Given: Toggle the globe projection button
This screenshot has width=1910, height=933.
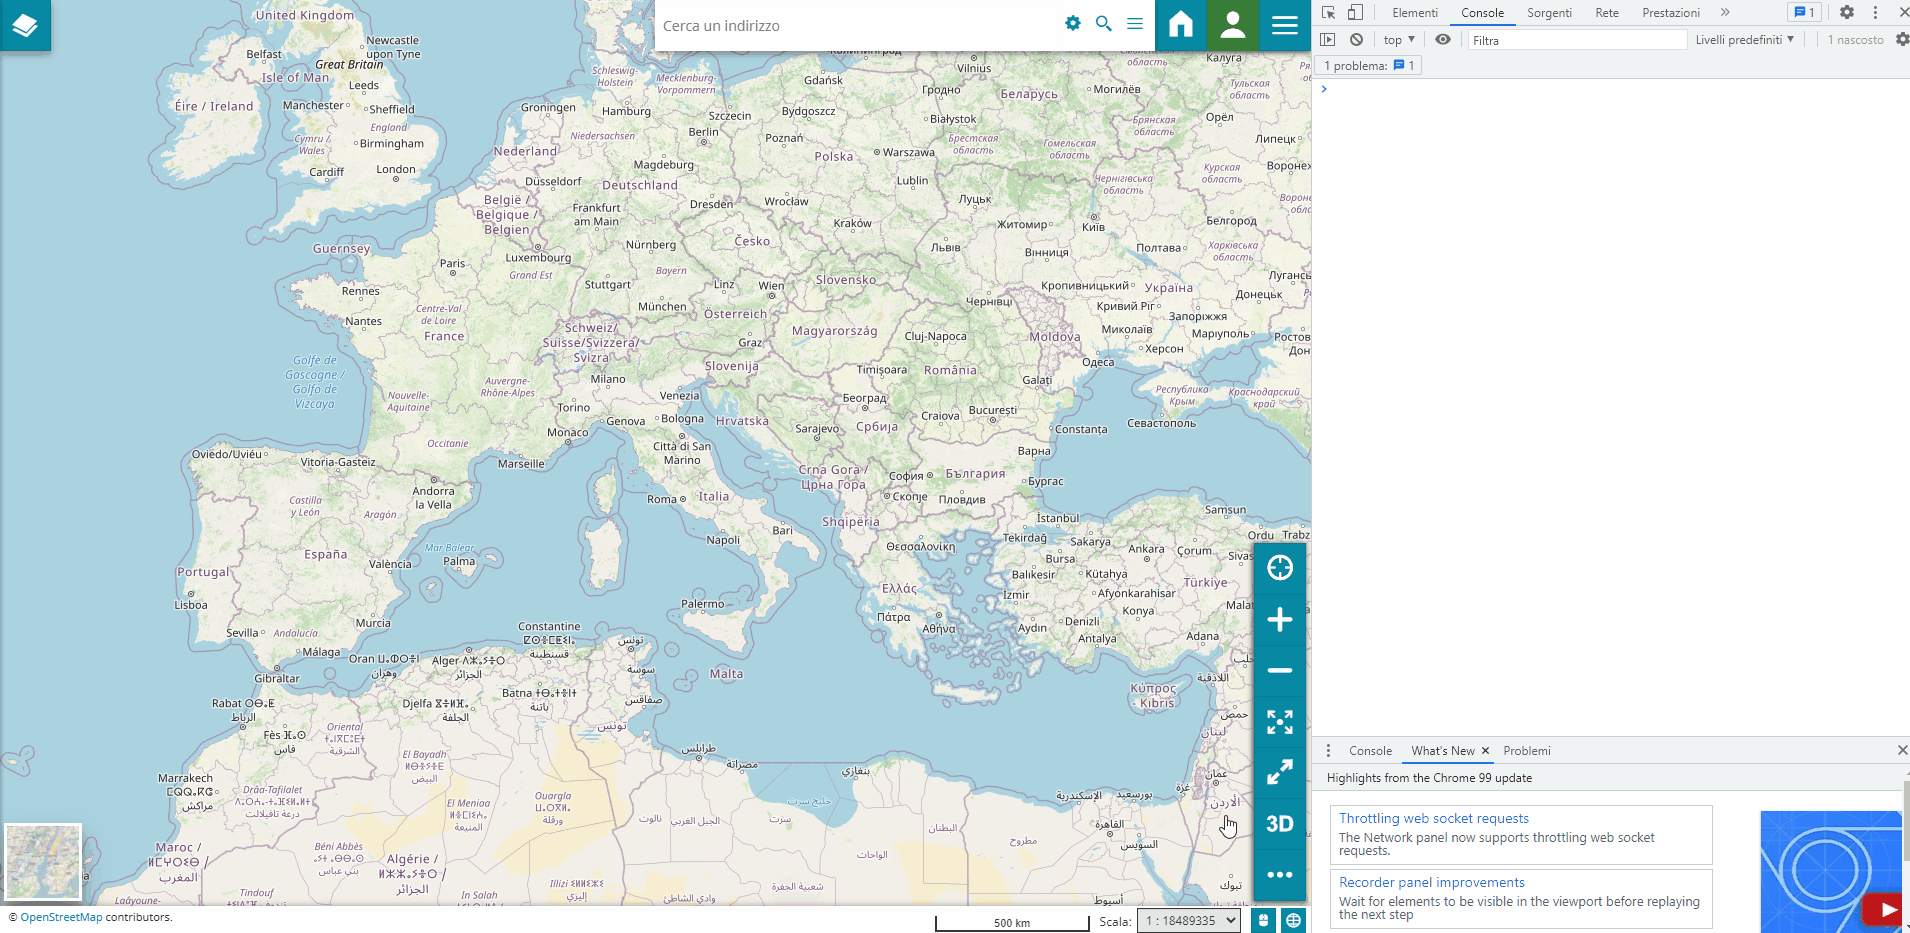Looking at the screenshot, I should [x=1293, y=920].
